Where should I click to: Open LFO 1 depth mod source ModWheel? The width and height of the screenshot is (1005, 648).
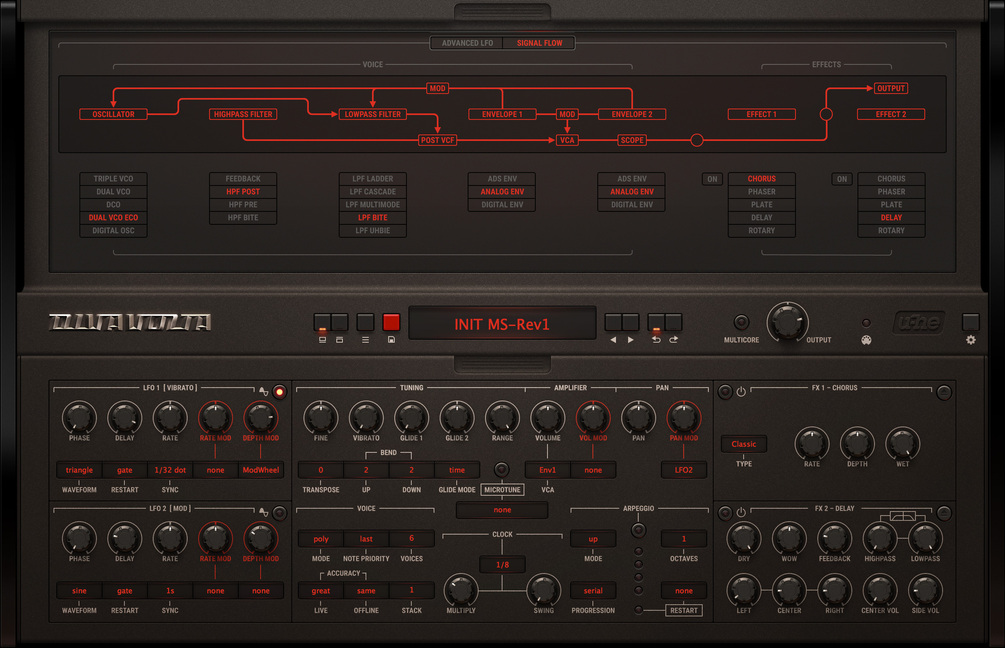[261, 470]
